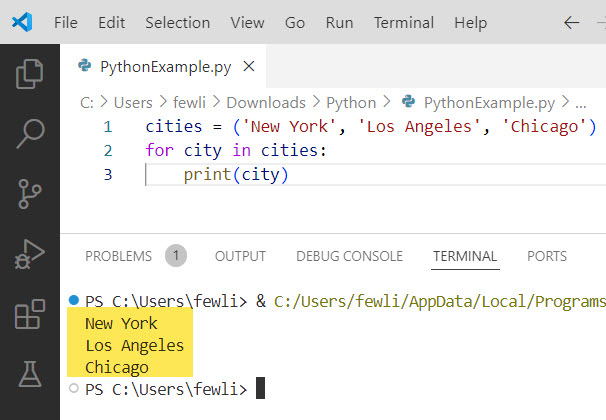
Task: Click the VS Code logo icon
Action: pyautogui.click(x=22, y=22)
